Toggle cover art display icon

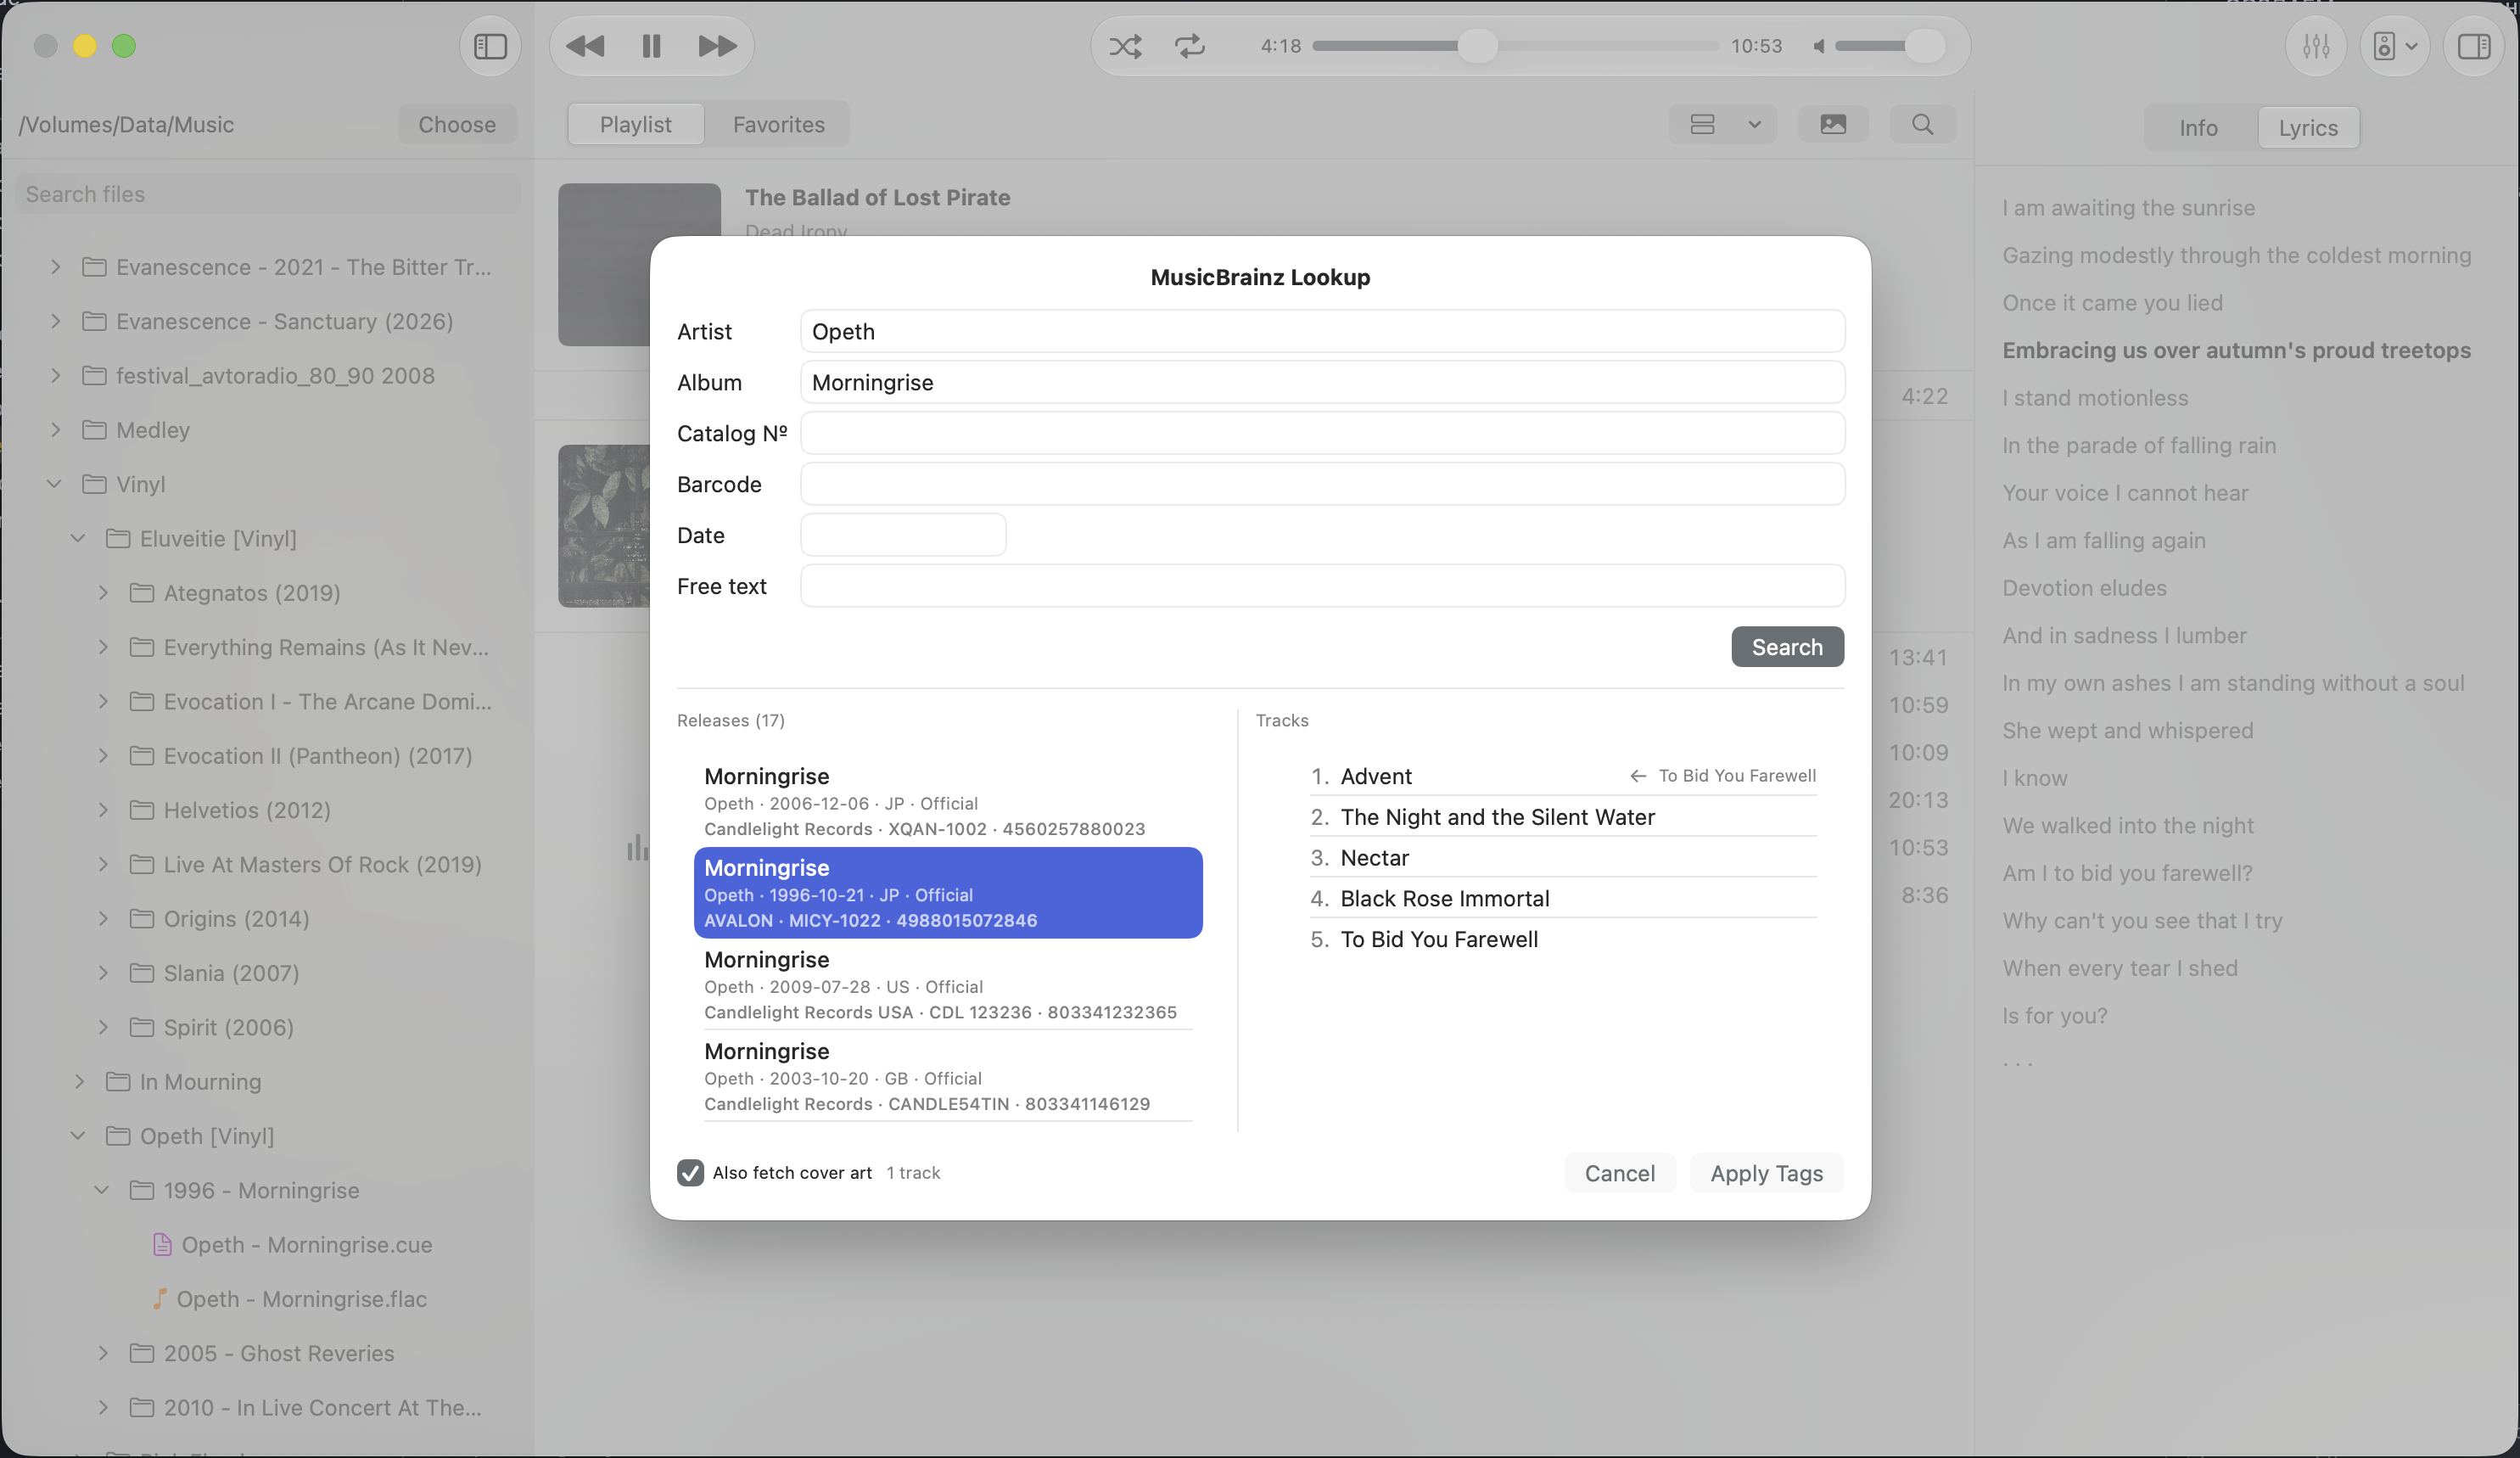pyautogui.click(x=1833, y=124)
